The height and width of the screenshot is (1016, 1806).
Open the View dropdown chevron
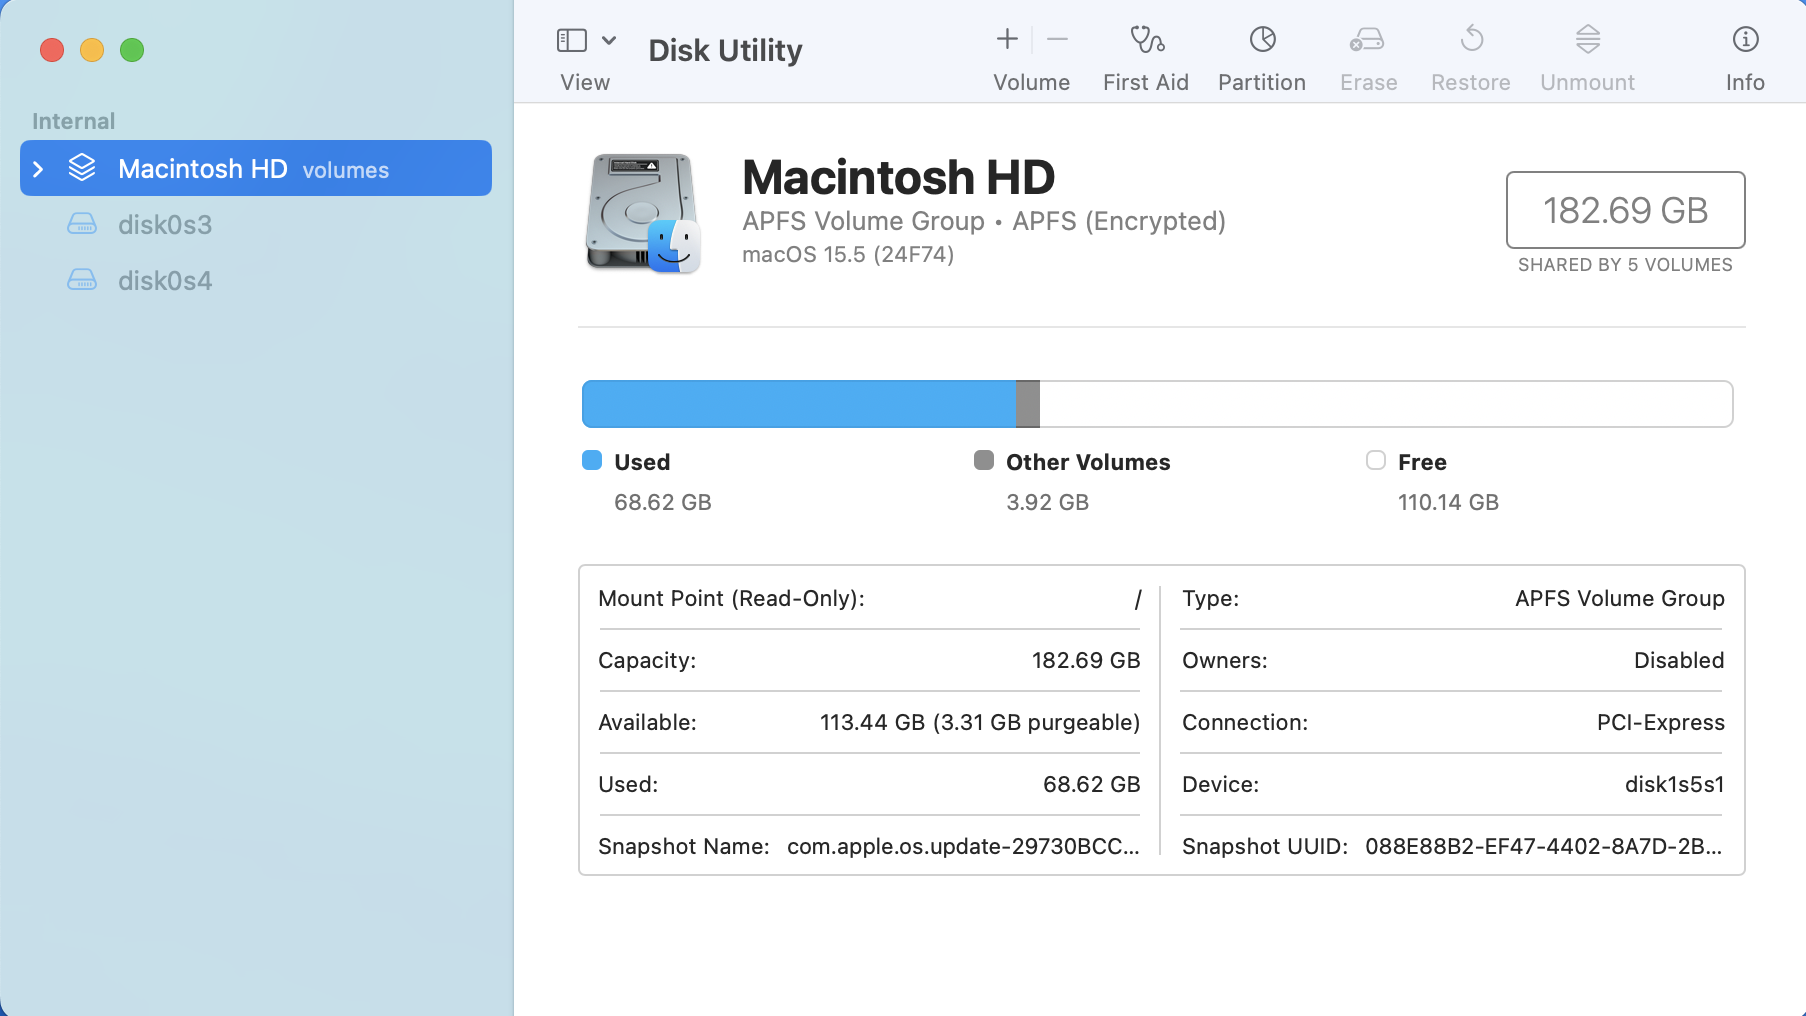pyautogui.click(x=609, y=41)
